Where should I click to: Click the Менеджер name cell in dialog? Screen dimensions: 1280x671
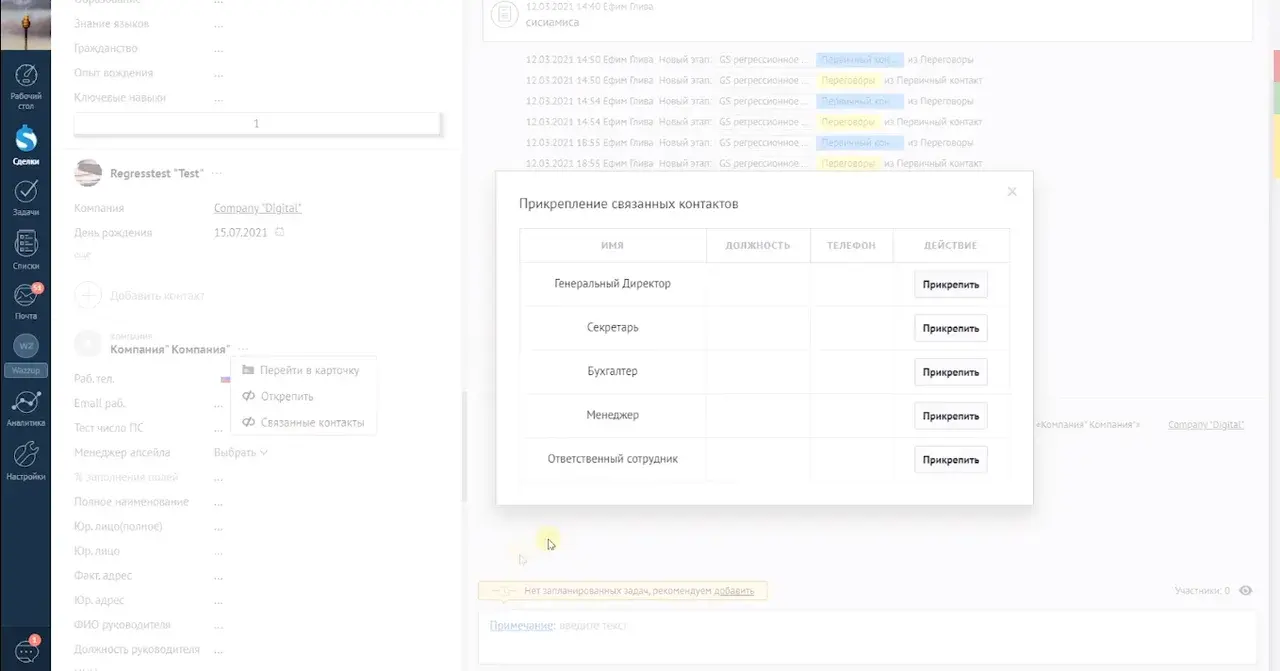click(x=613, y=416)
